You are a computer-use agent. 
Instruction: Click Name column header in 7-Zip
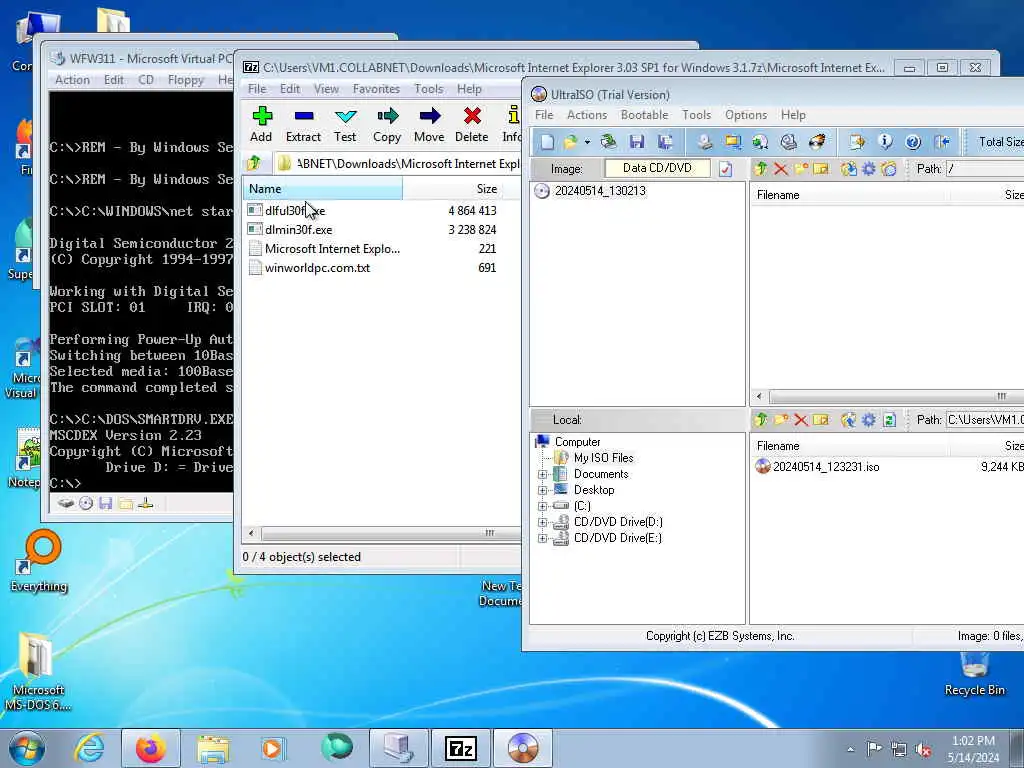click(x=323, y=189)
